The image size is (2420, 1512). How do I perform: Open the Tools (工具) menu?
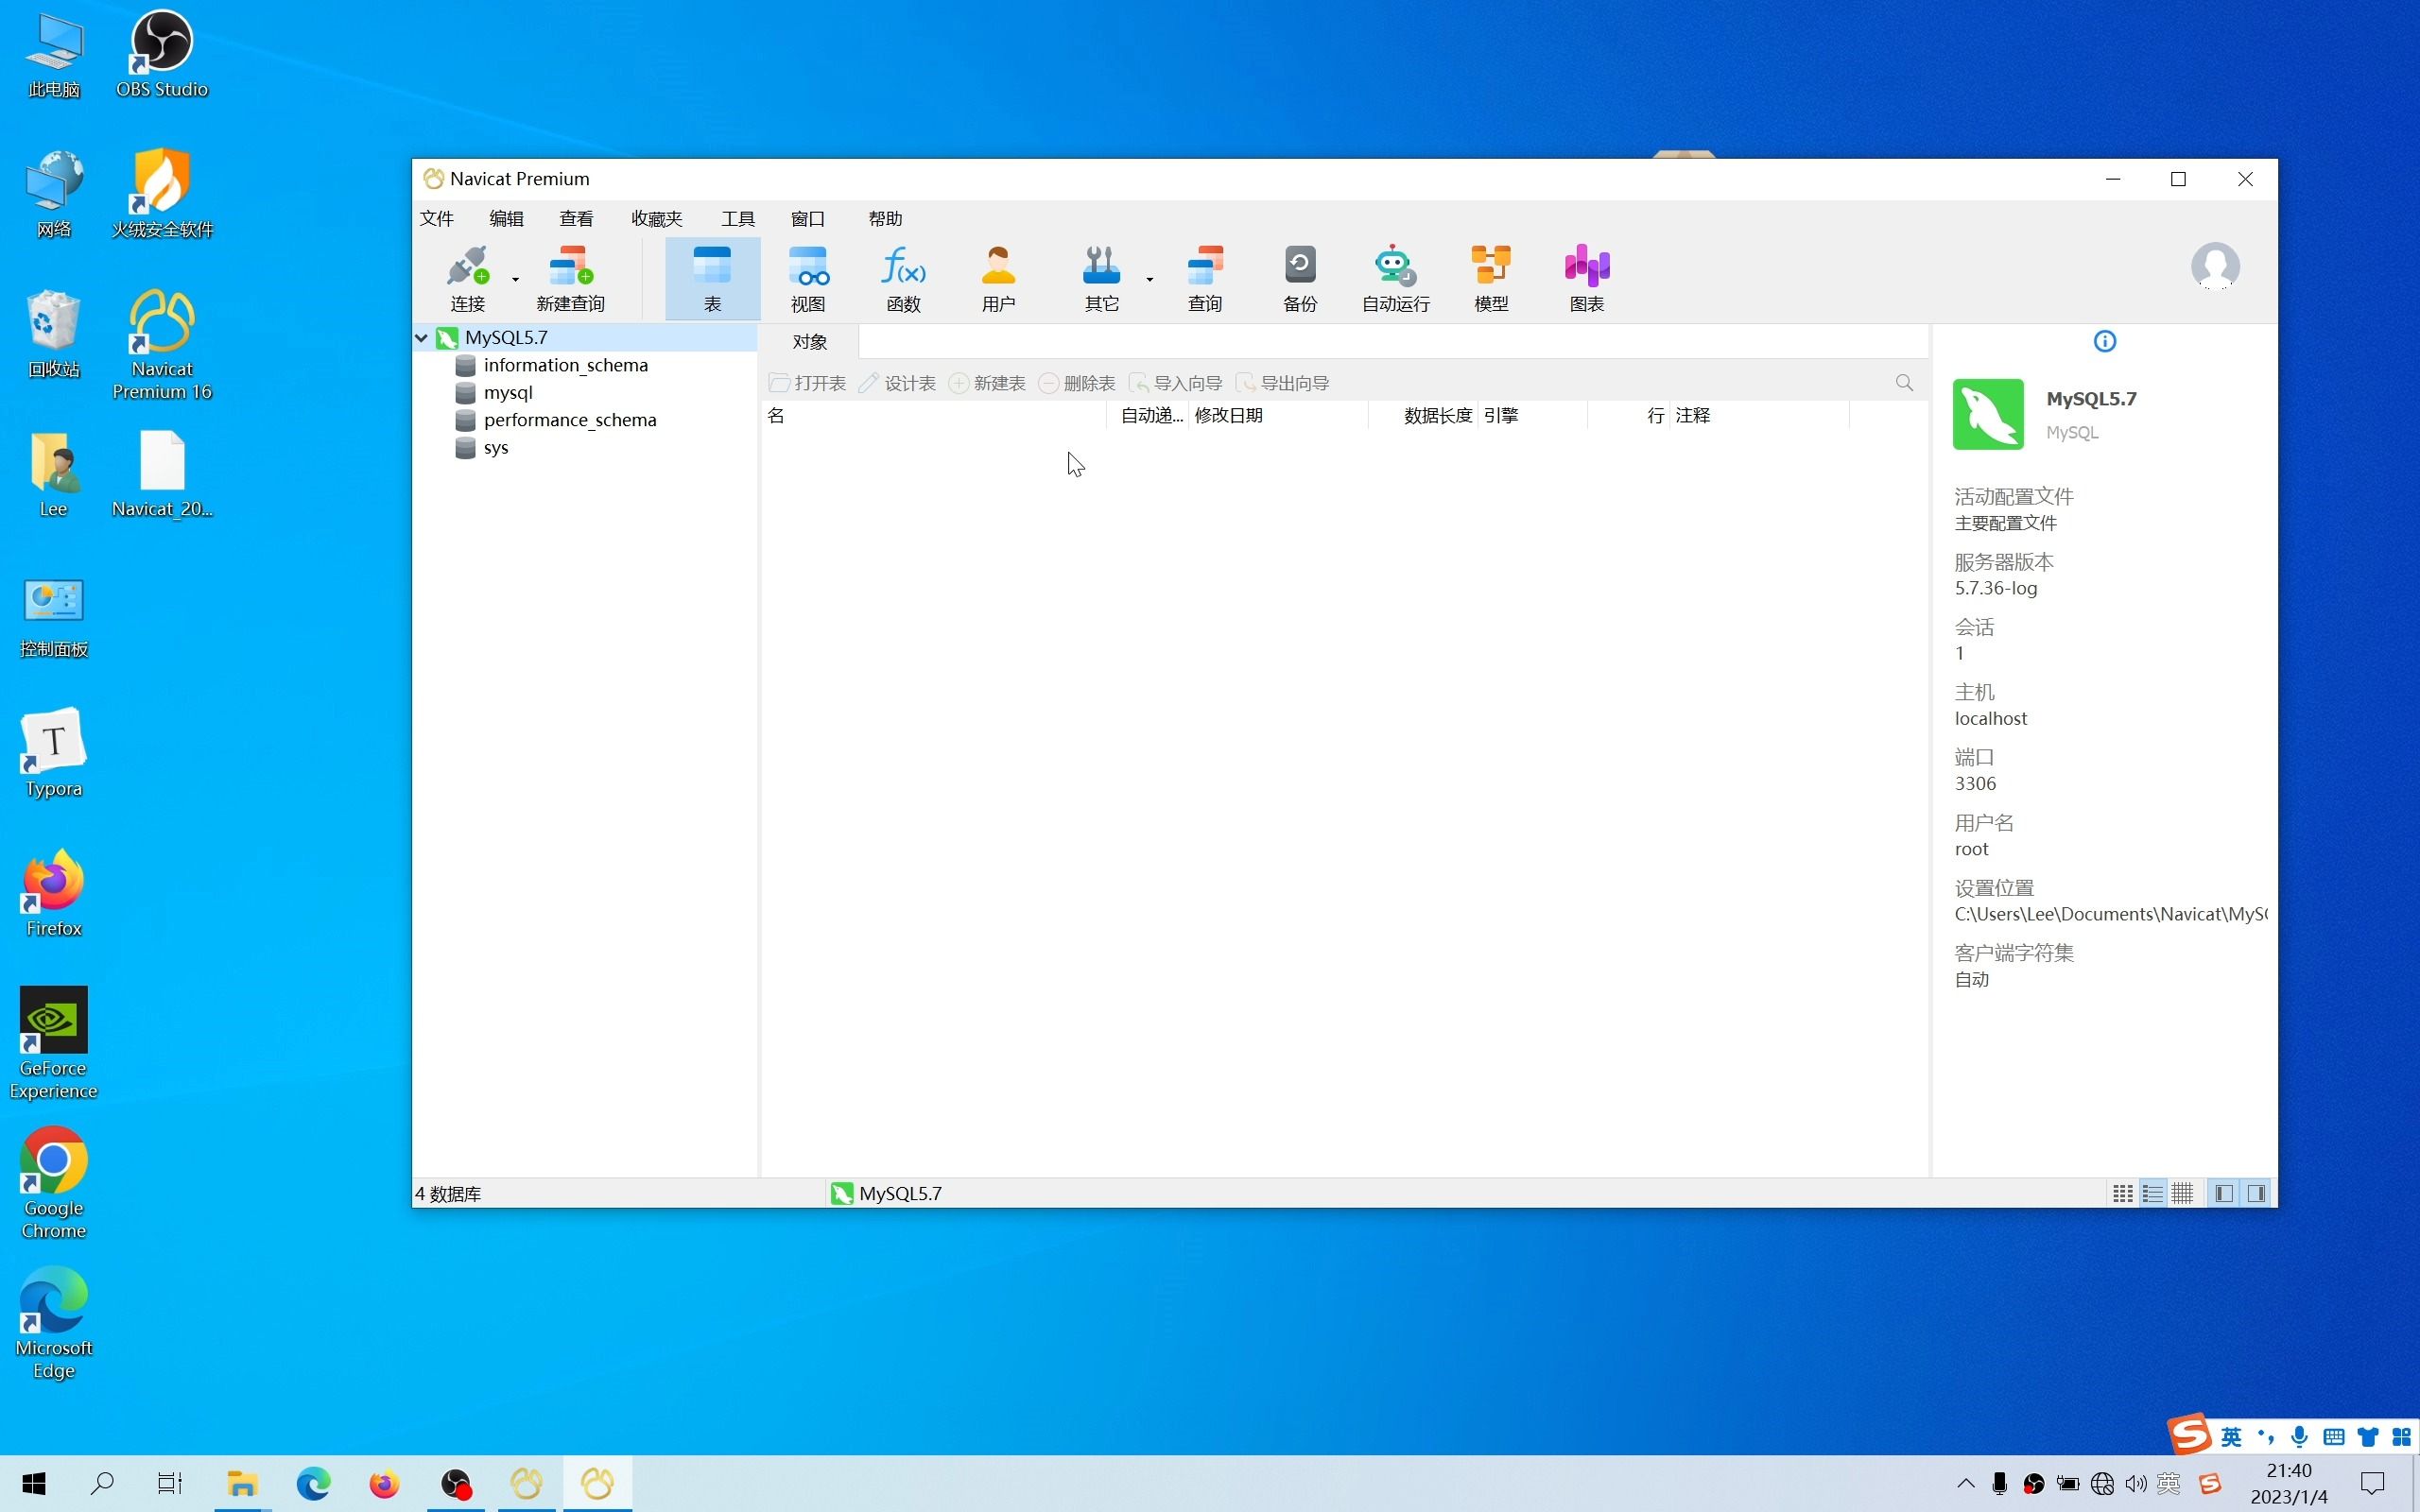(x=737, y=218)
